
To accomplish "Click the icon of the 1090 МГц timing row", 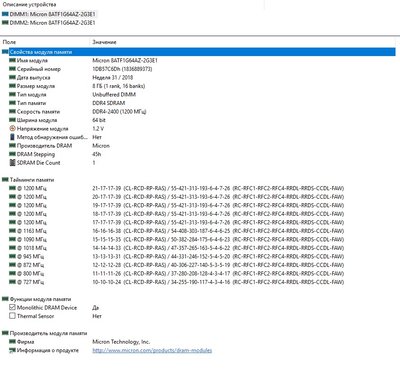I will 12,239.
